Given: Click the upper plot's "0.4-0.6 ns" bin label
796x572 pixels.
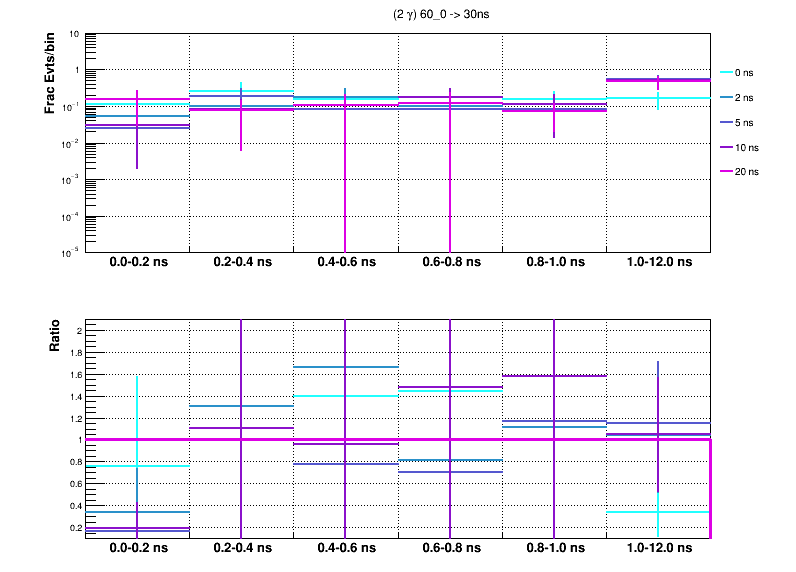Looking at the screenshot, I should [345, 262].
